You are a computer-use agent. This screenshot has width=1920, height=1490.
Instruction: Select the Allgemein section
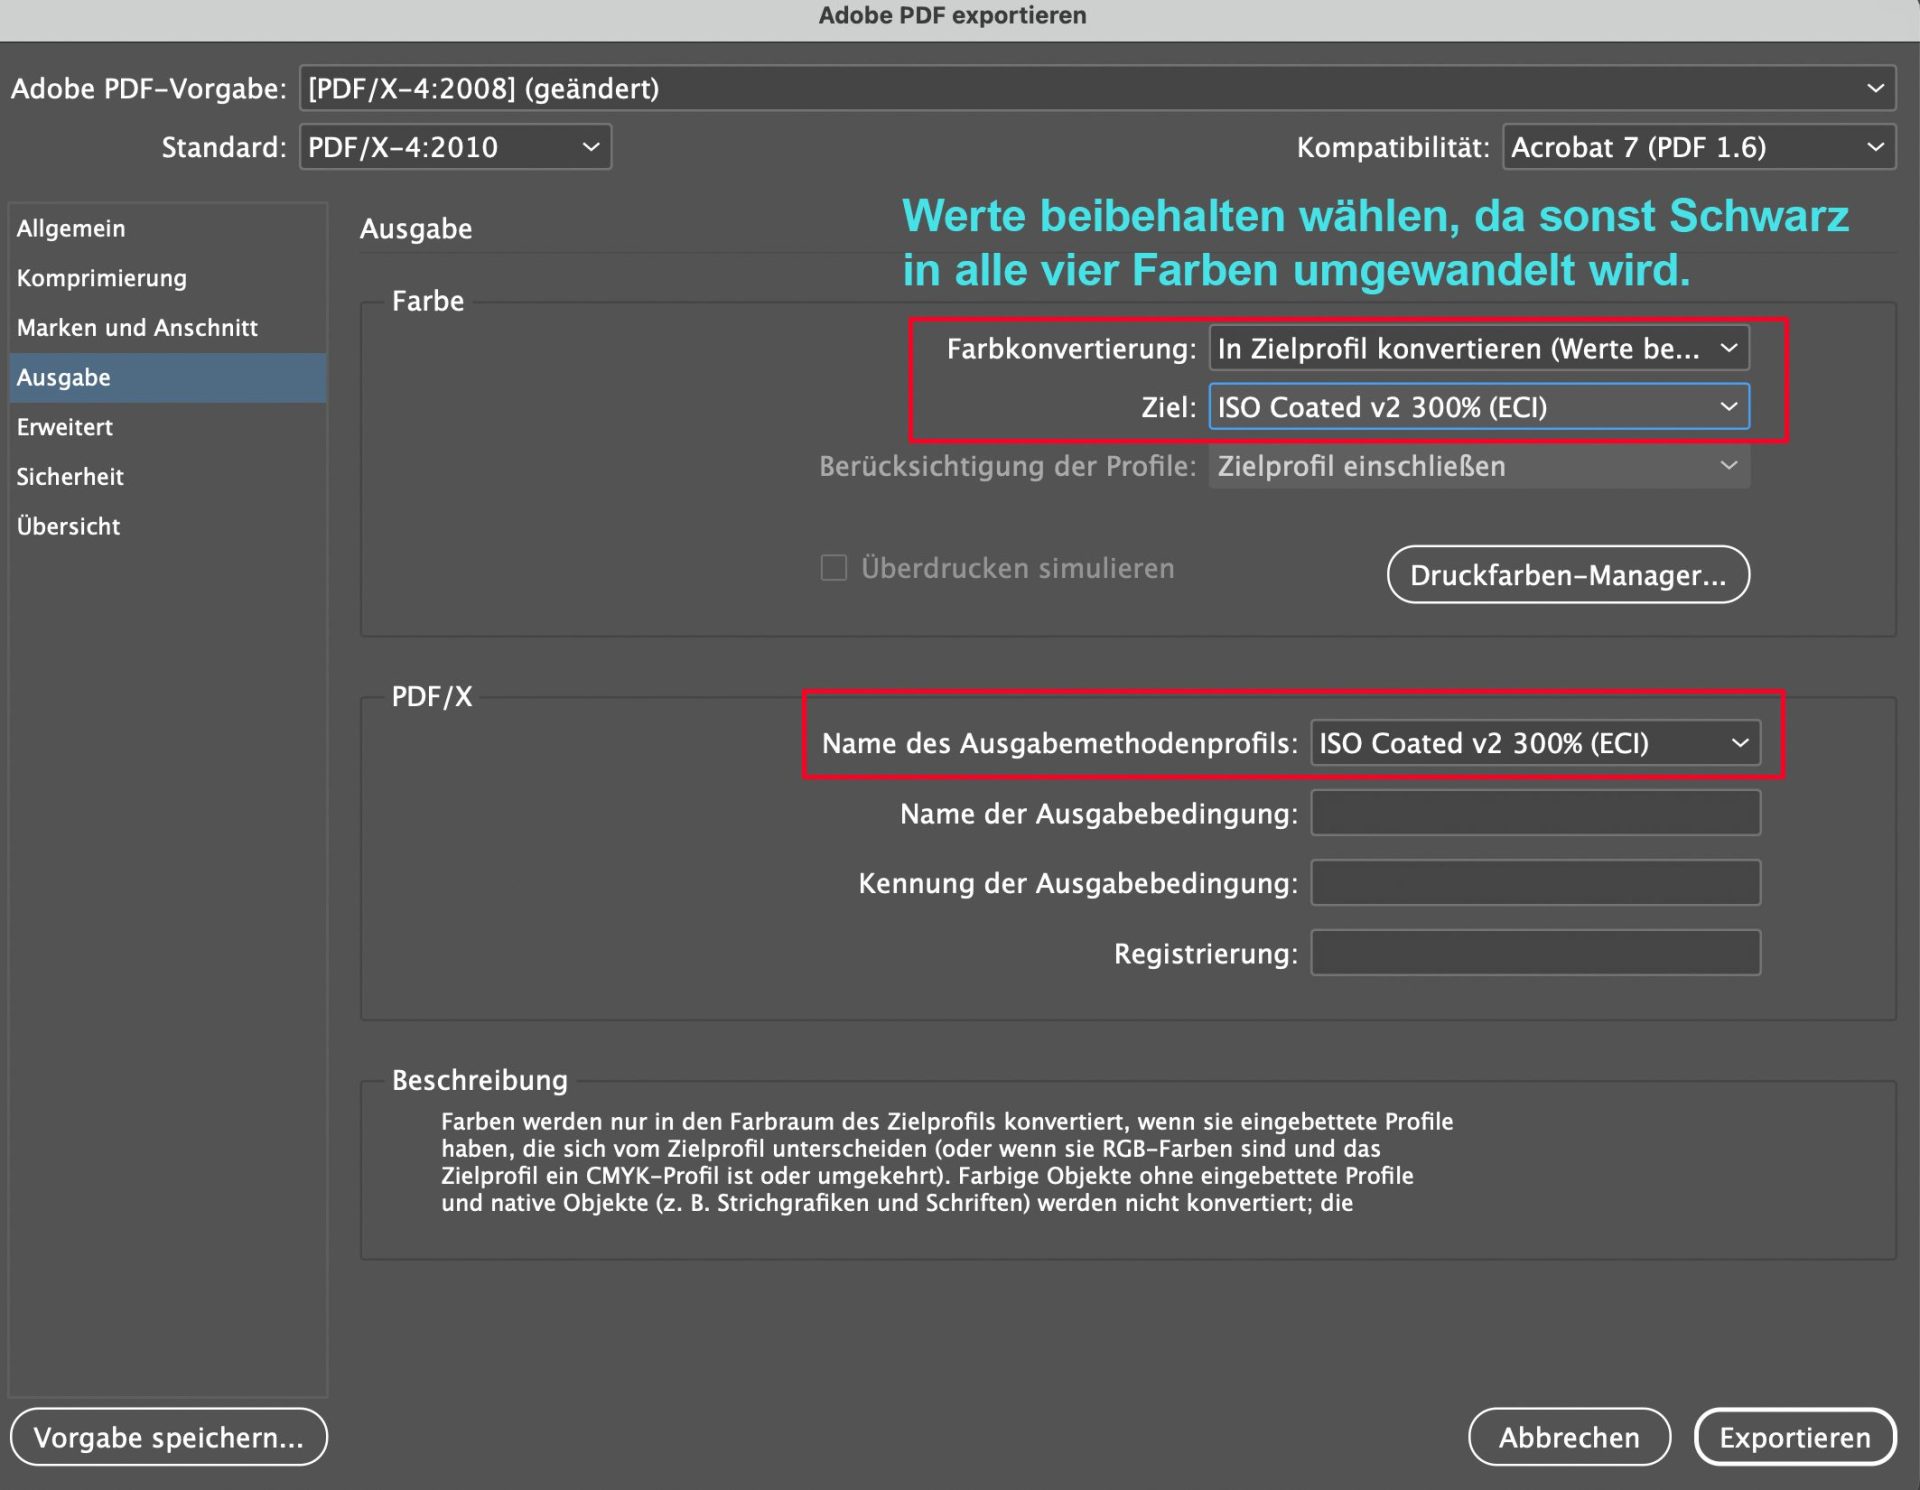[168, 228]
